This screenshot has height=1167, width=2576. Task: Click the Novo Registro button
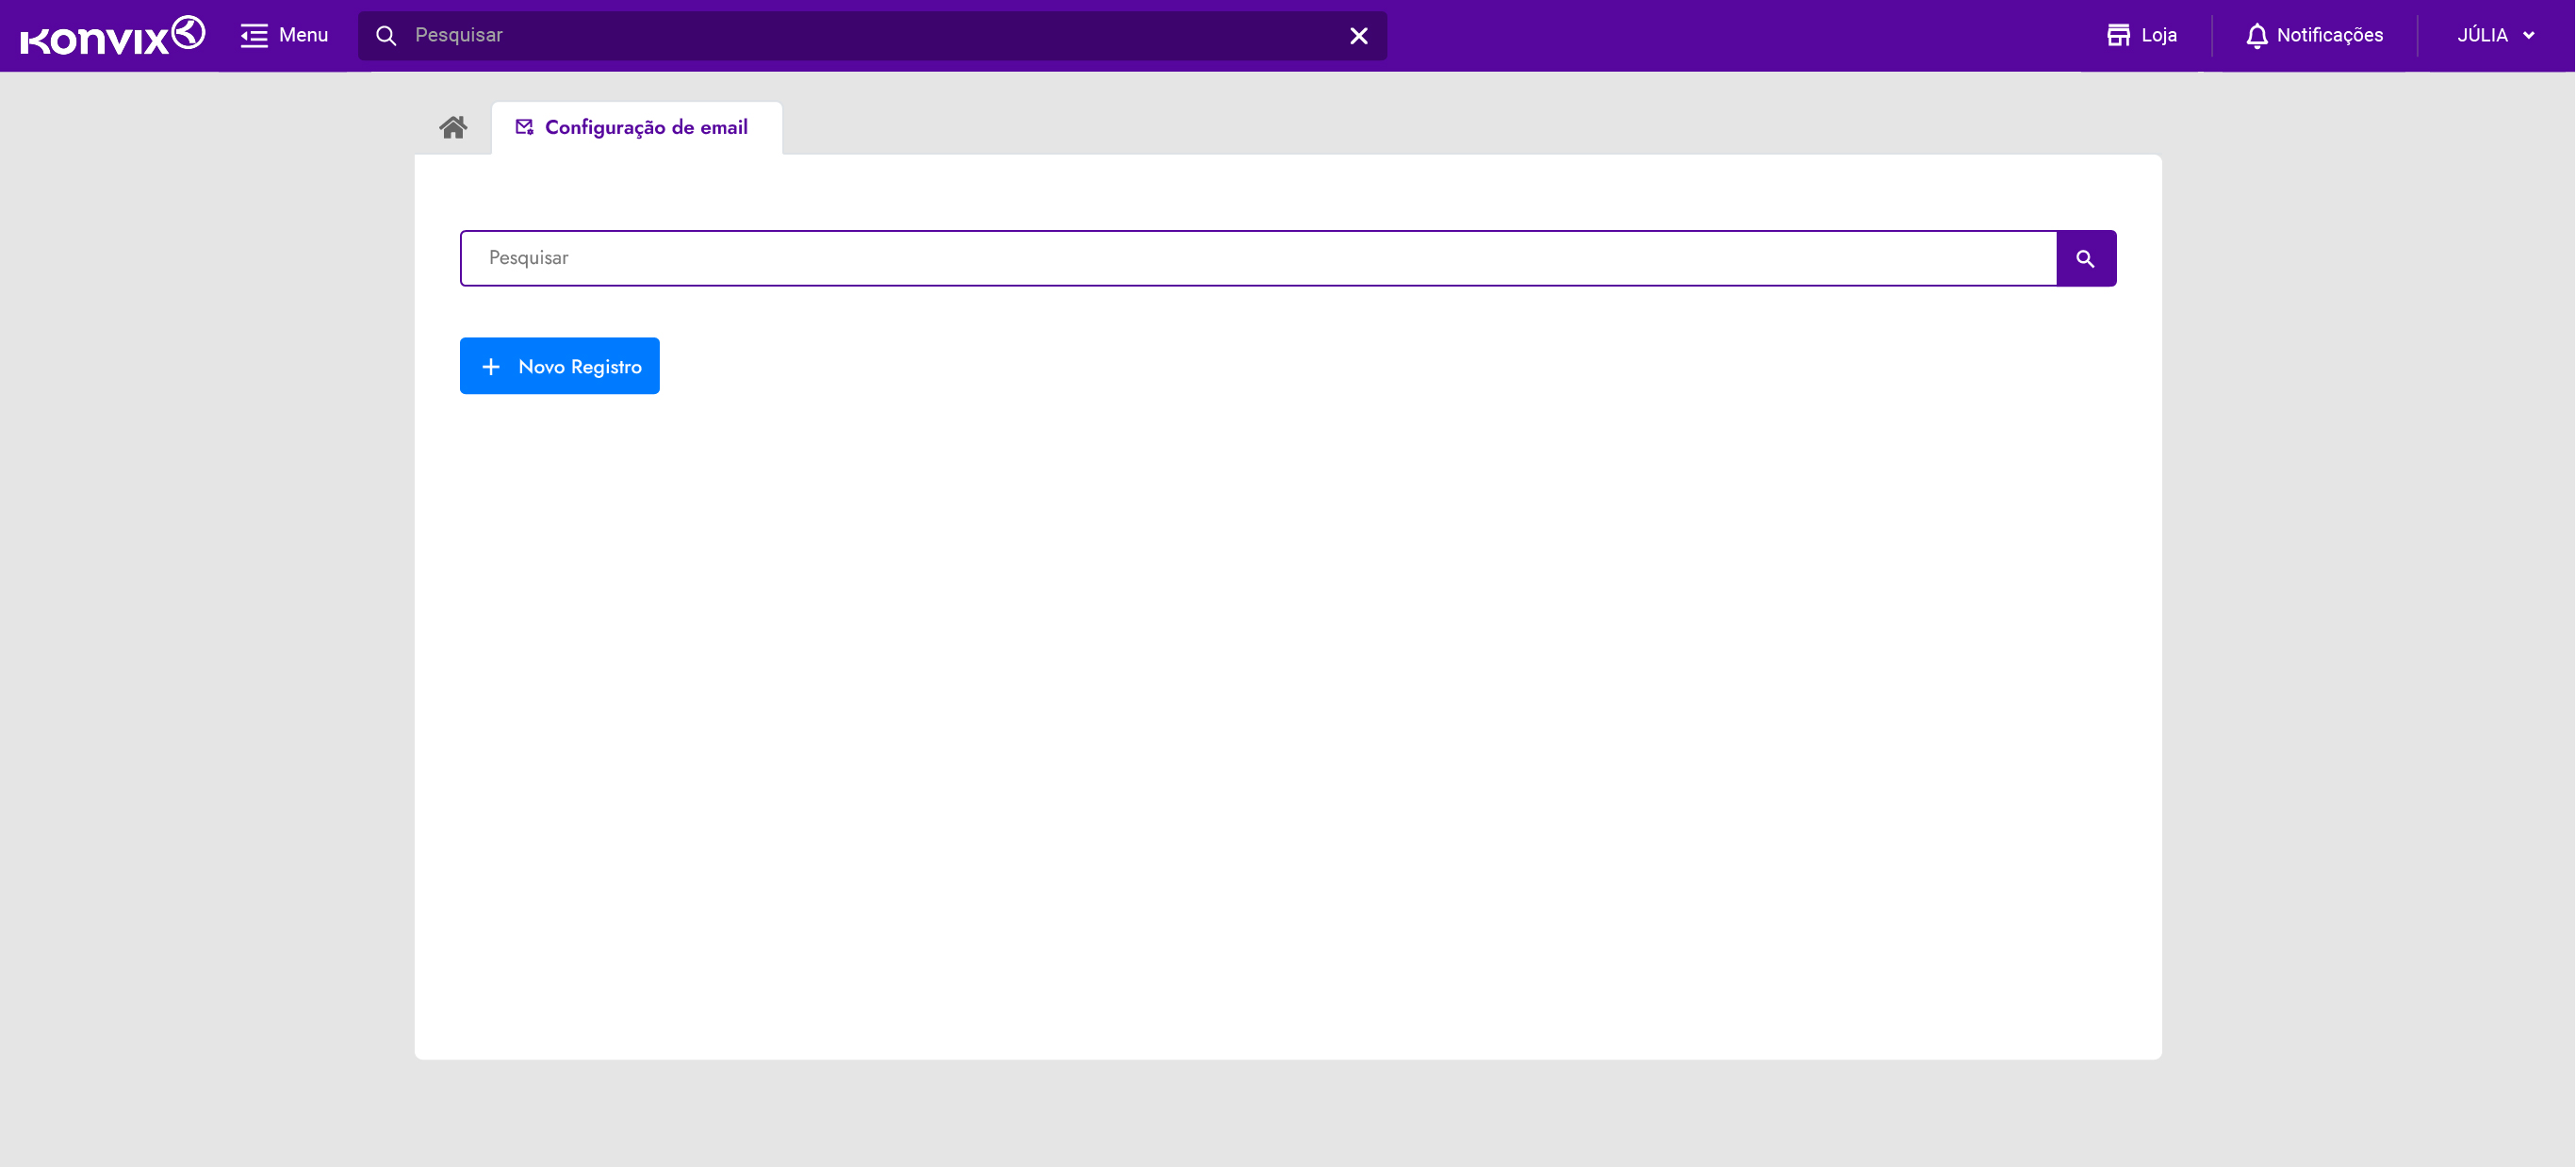559,366
